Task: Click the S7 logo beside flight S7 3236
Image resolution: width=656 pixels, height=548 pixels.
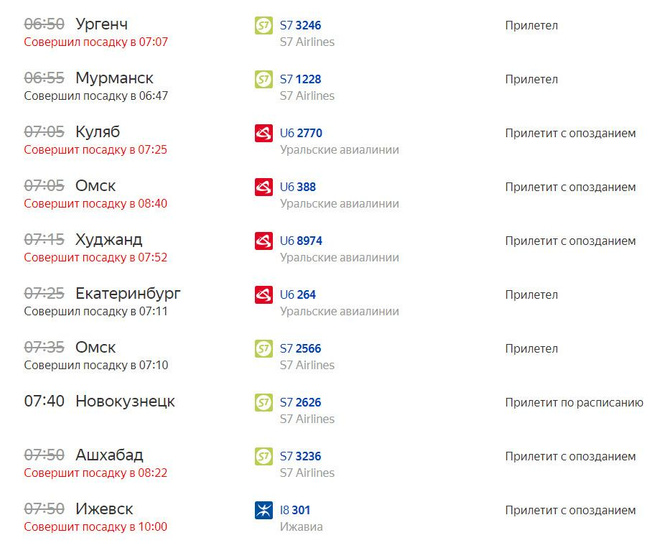Action: coord(264,457)
